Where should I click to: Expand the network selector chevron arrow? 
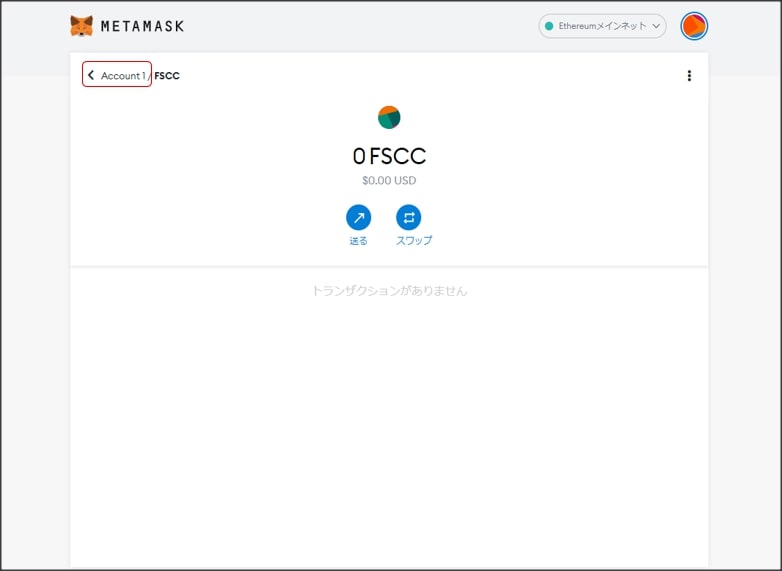(657, 26)
